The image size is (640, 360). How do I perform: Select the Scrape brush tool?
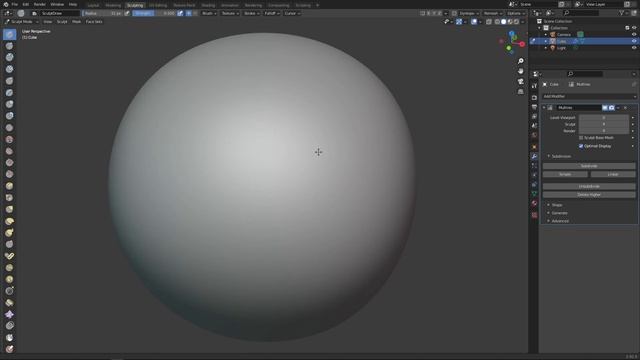point(9,174)
